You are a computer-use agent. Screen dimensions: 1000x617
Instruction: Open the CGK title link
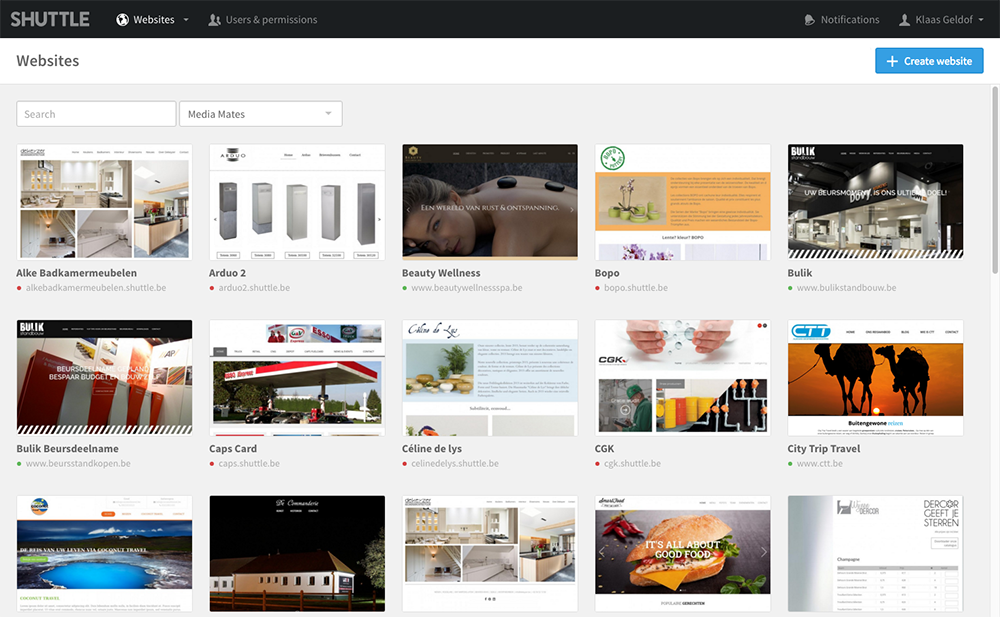pos(605,449)
